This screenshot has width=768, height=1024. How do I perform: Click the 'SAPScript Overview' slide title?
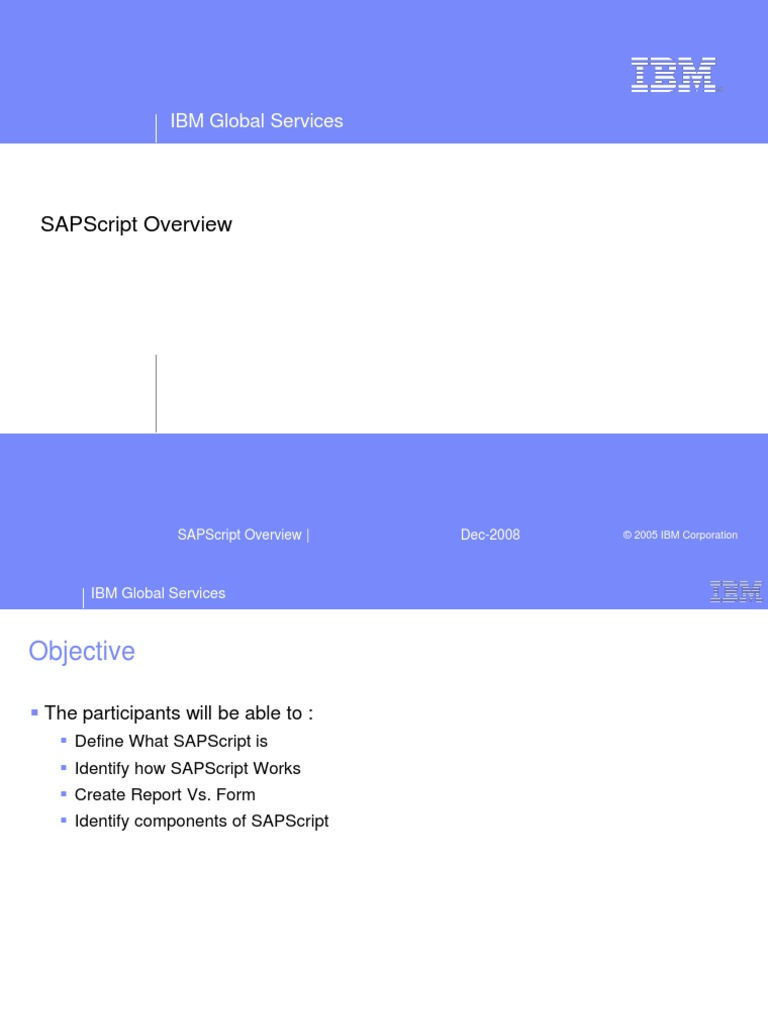coord(136,224)
